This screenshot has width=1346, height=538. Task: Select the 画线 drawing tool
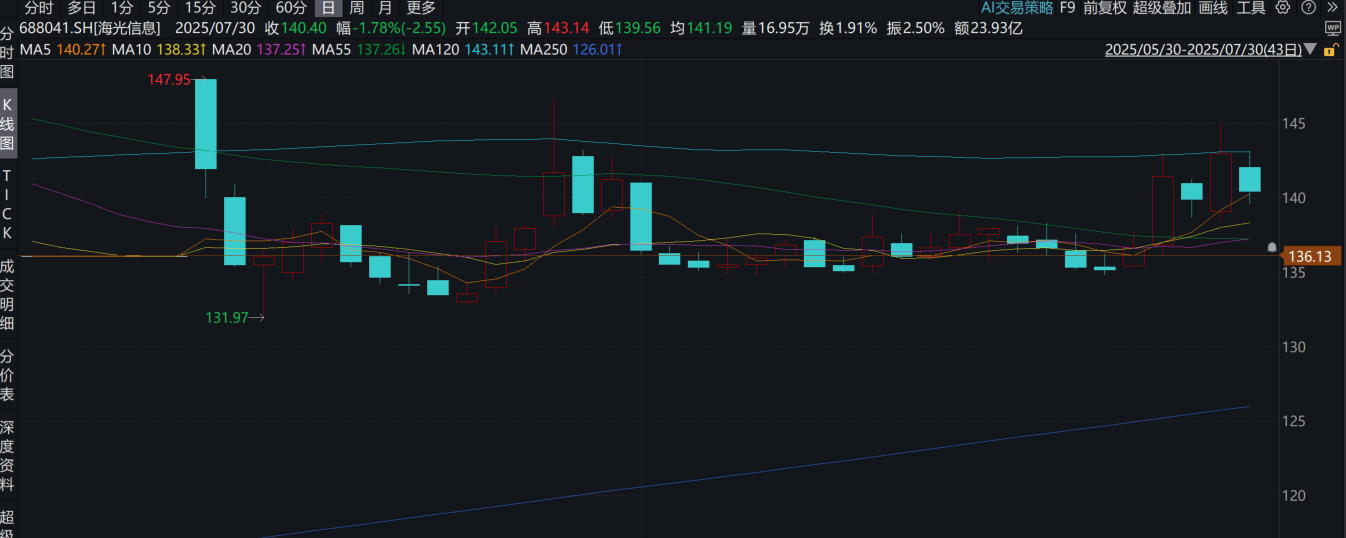click(x=1213, y=8)
